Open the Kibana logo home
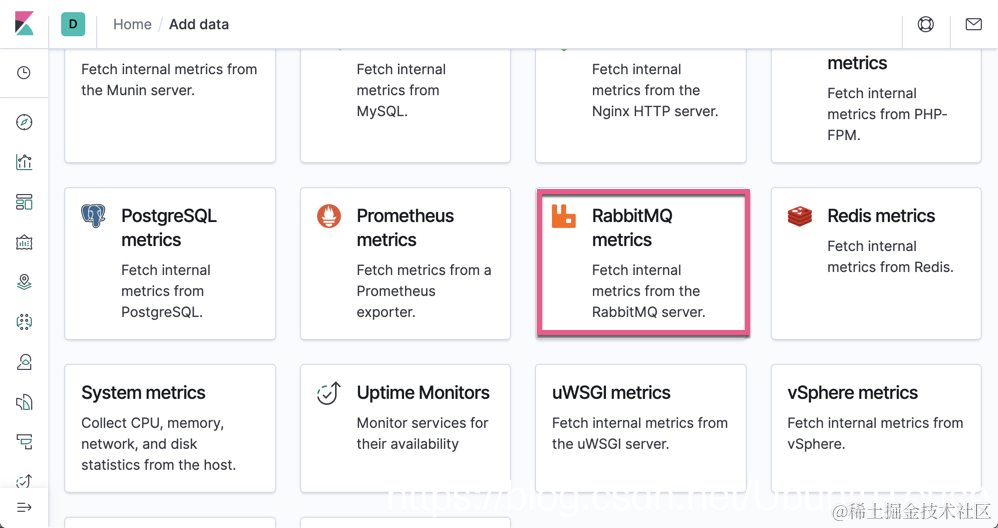 tap(24, 24)
